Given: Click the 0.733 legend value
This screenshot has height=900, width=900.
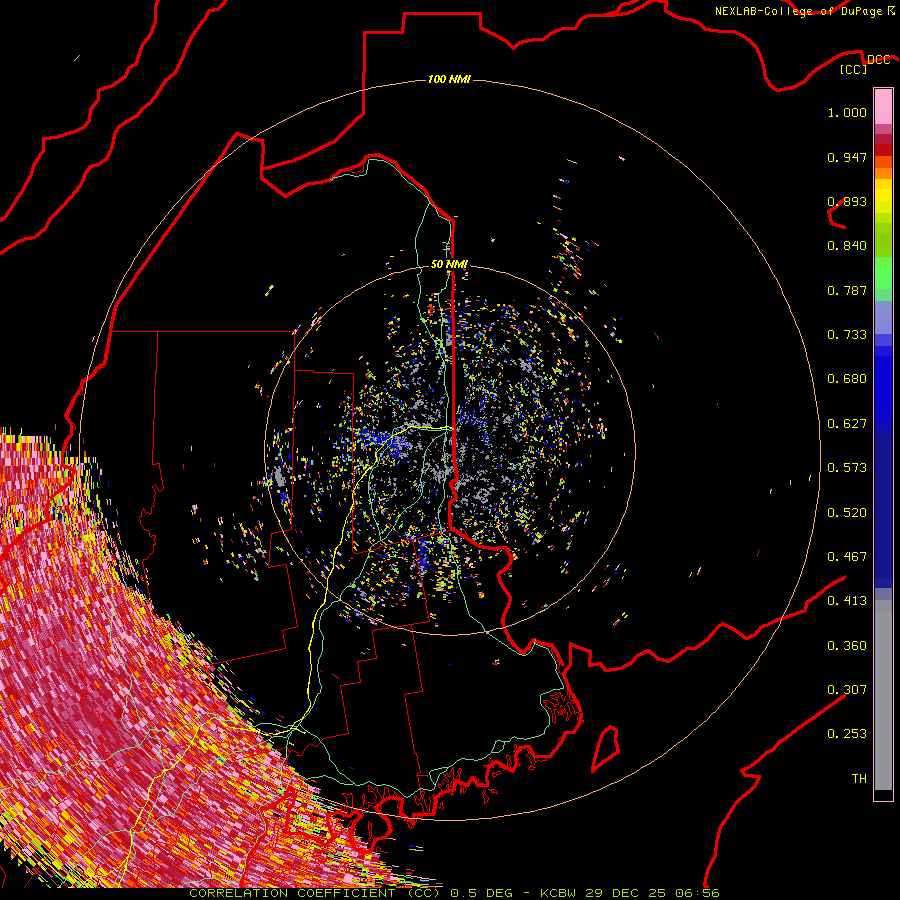Looking at the screenshot, I should pyautogui.click(x=847, y=335).
